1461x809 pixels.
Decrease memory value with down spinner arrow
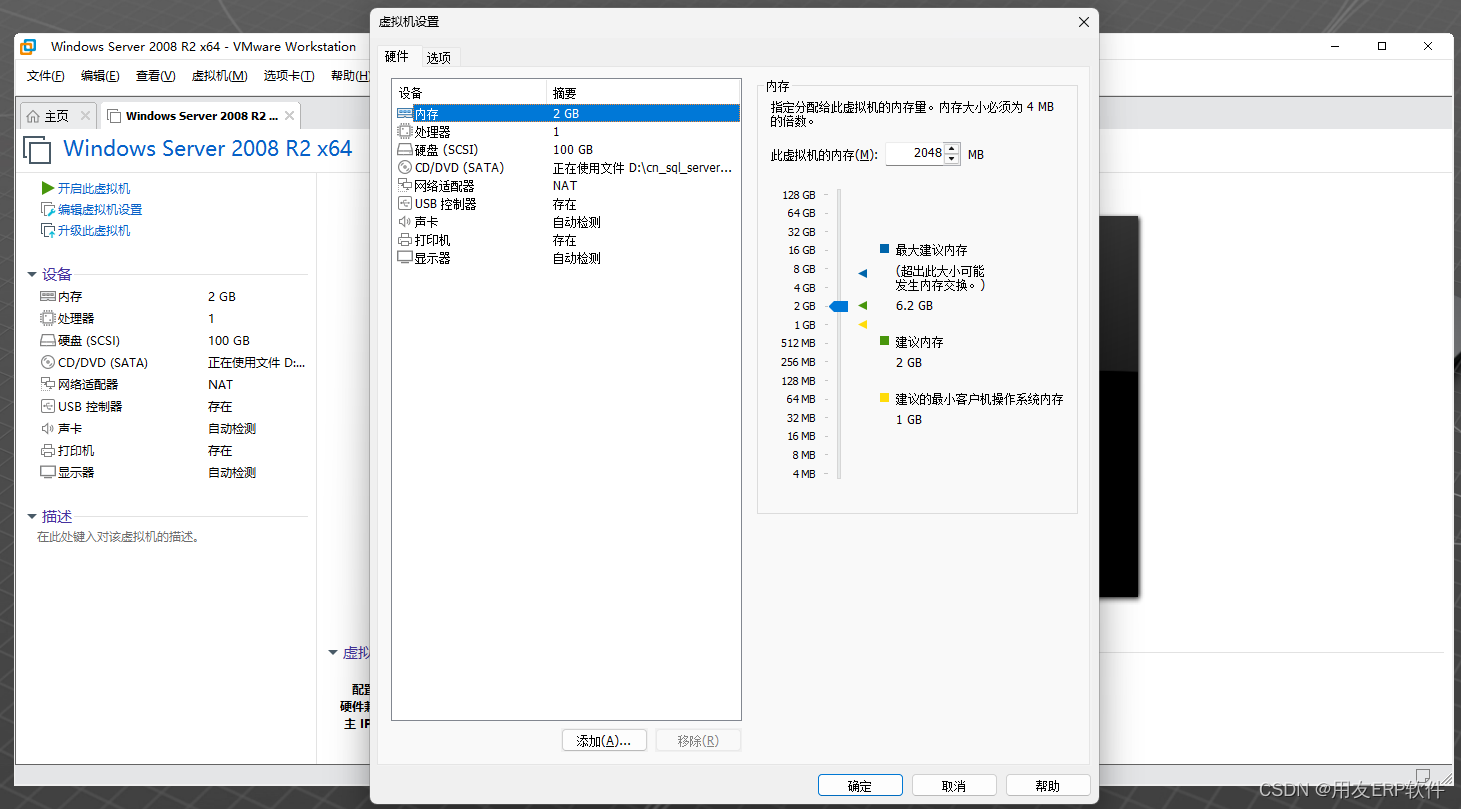(x=951, y=159)
